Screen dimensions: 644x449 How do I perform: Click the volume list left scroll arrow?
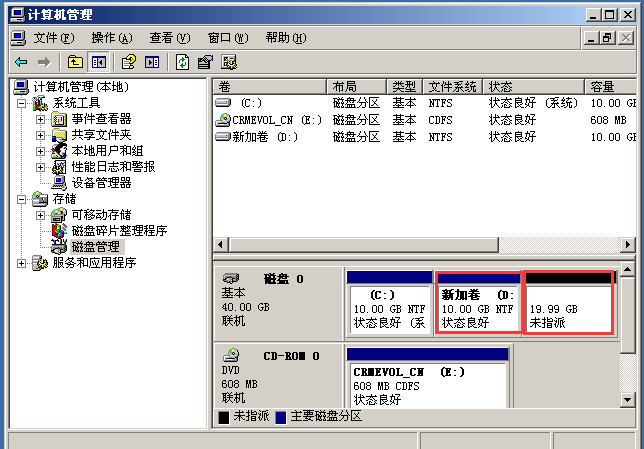pyautogui.click(x=221, y=245)
